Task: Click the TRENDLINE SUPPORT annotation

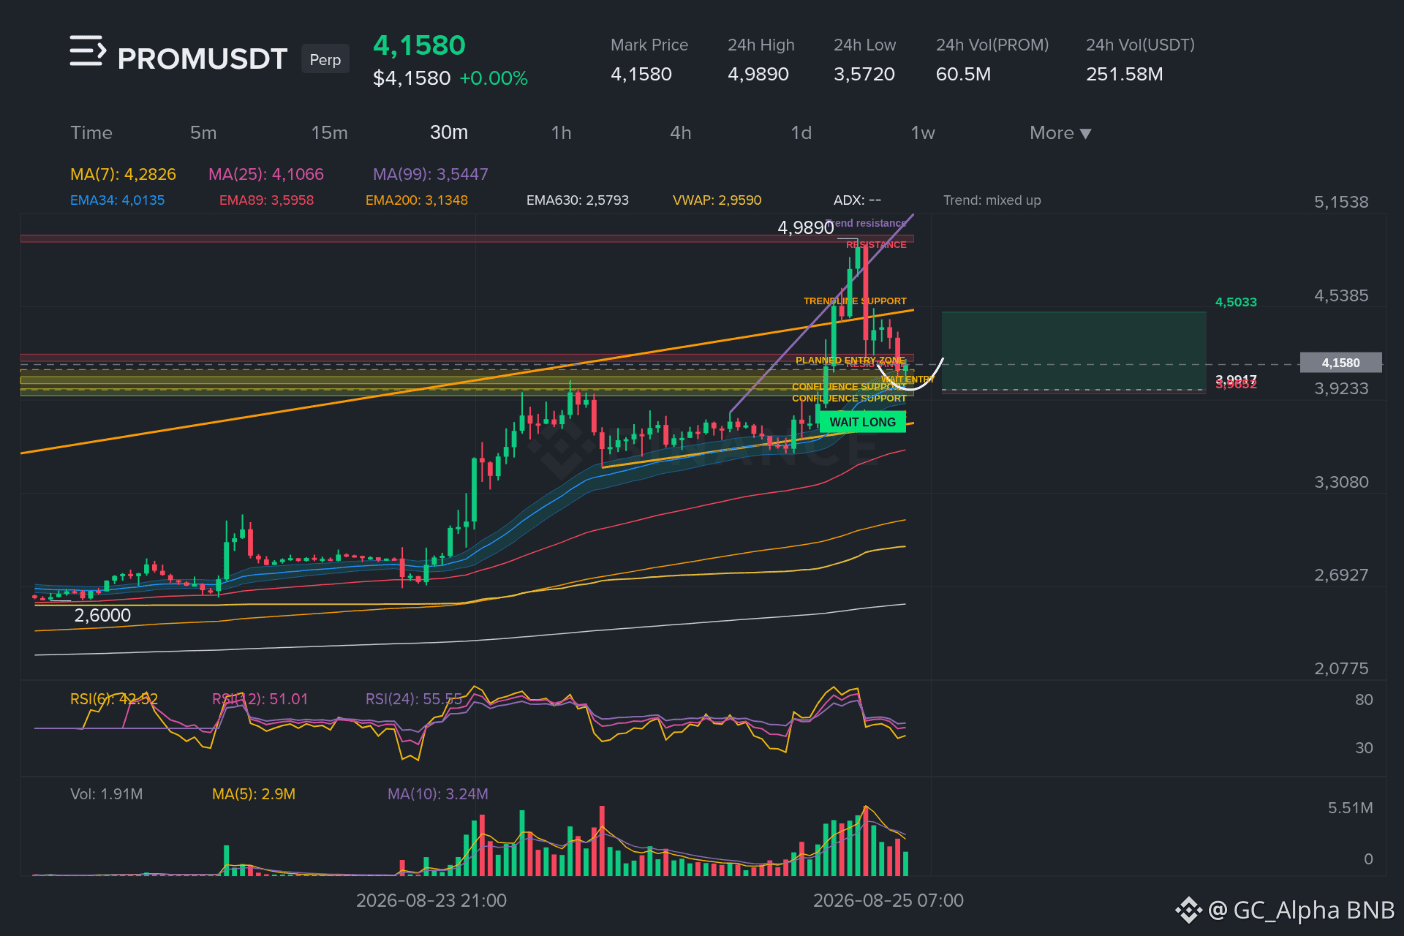Action: point(855,301)
